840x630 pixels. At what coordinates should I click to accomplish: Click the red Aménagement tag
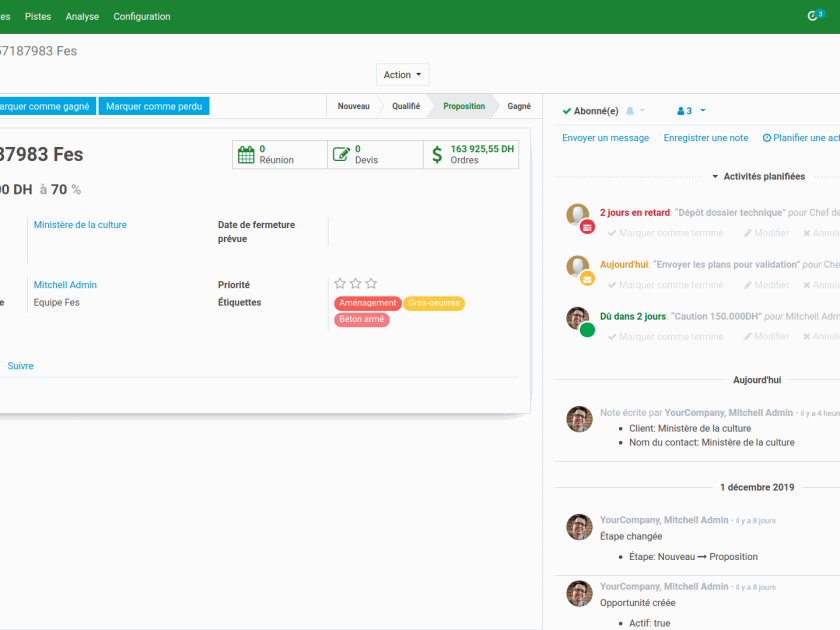coord(368,302)
